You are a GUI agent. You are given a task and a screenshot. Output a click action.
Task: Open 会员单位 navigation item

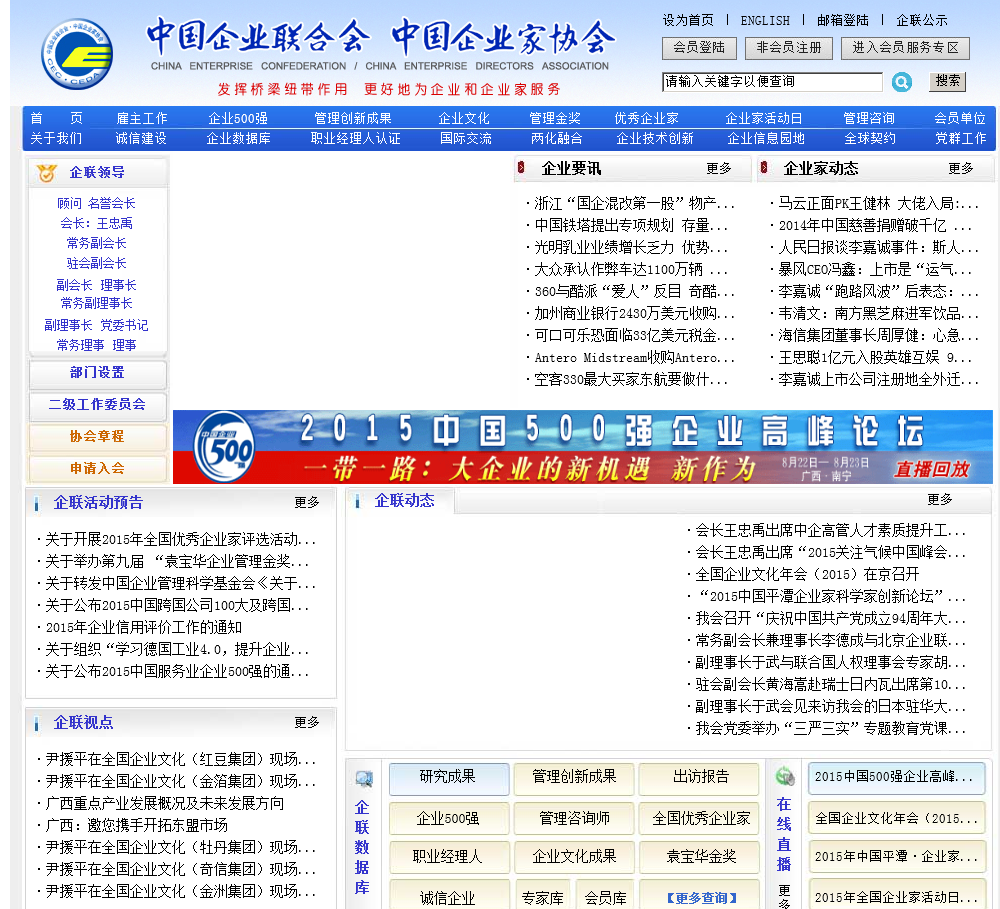pyautogui.click(x=960, y=118)
